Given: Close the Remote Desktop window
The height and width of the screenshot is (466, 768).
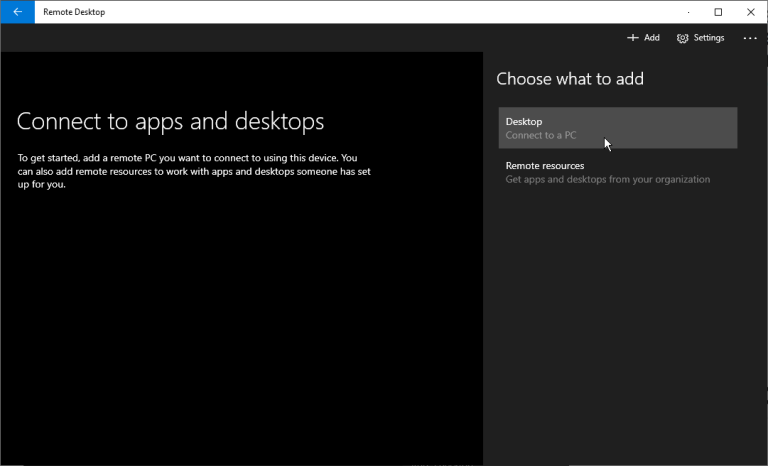Looking at the screenshot, I should pyautogui.click(x=750, y=12).
